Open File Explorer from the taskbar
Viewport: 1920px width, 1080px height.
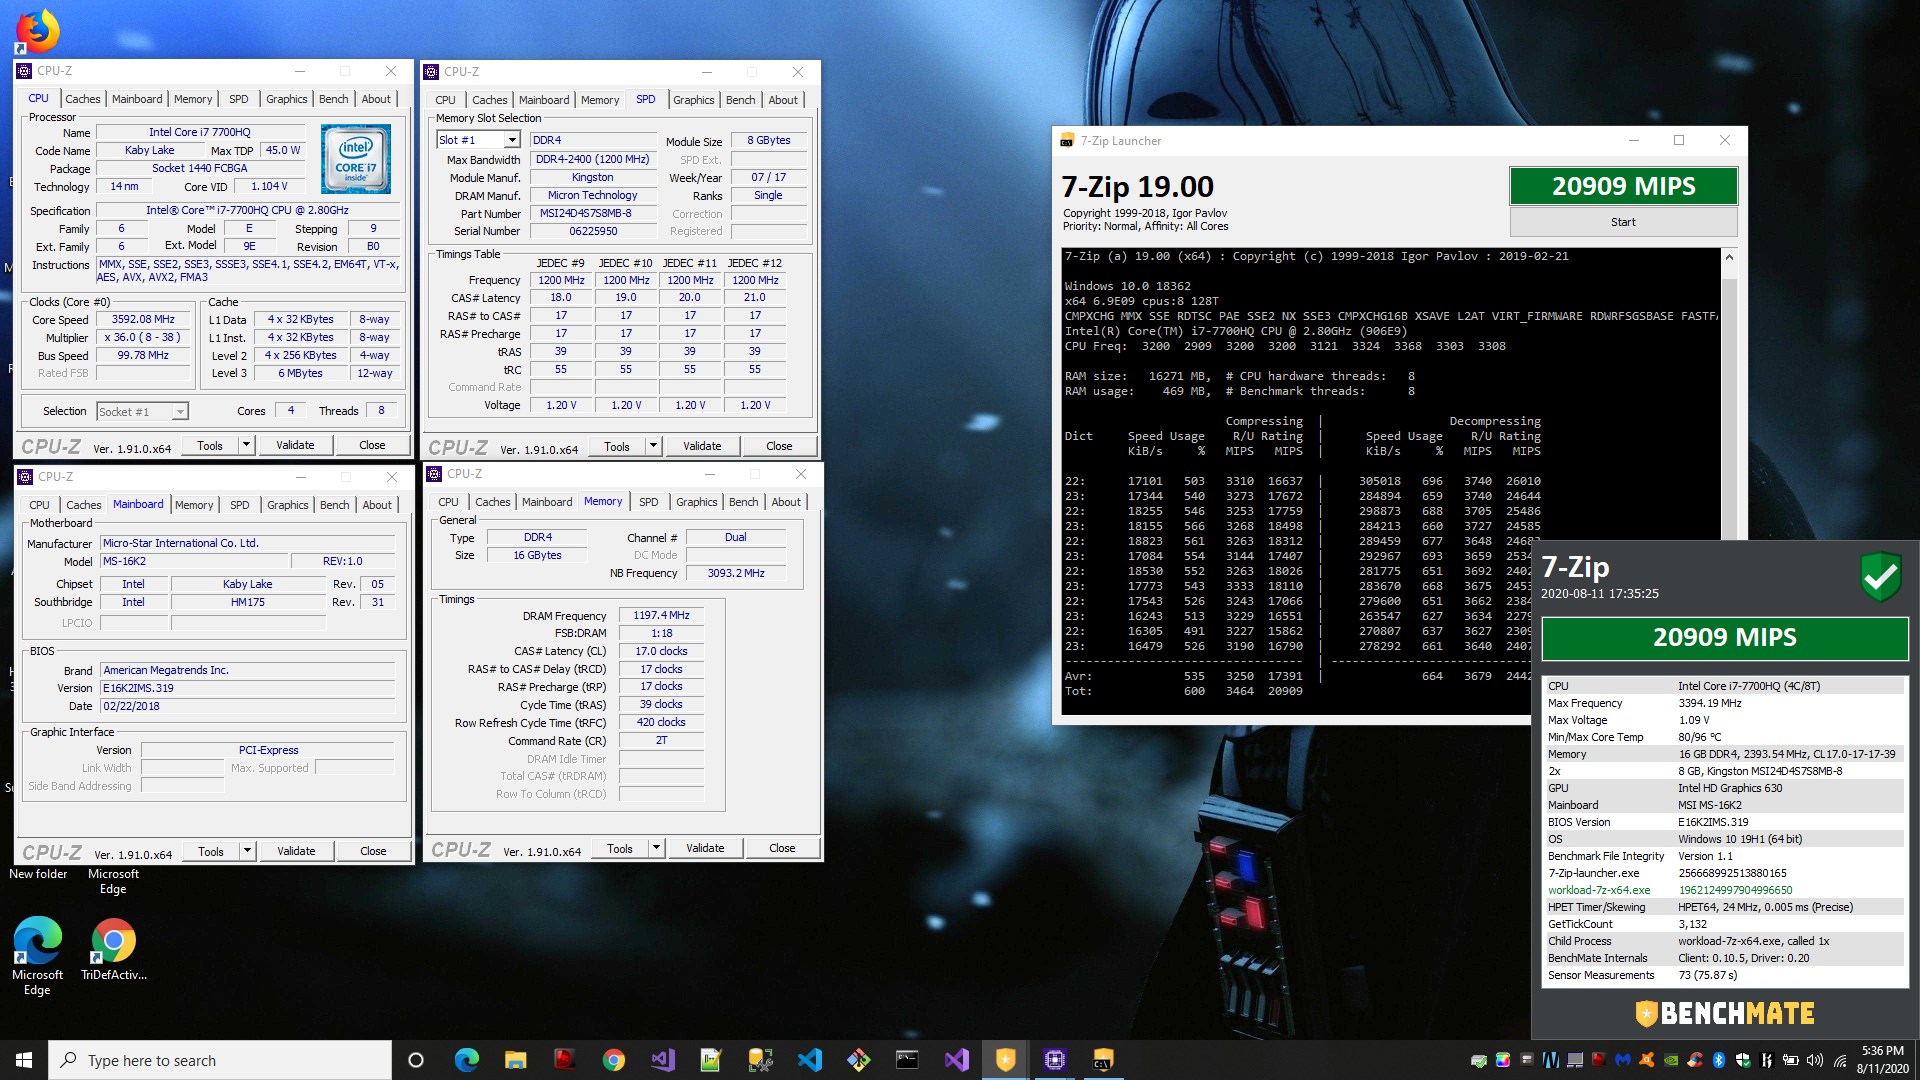[x=515, y=1060]
